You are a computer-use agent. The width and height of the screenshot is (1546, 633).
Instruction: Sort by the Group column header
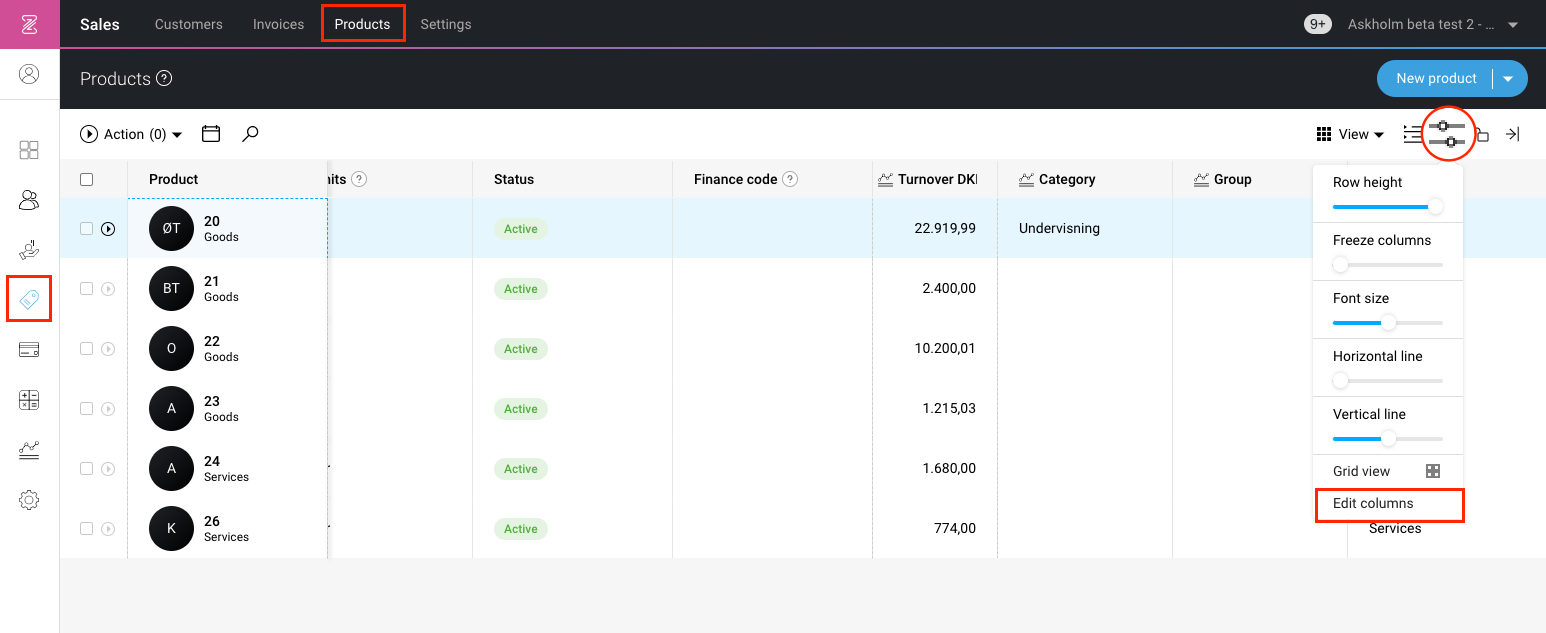click(1233, 179)
